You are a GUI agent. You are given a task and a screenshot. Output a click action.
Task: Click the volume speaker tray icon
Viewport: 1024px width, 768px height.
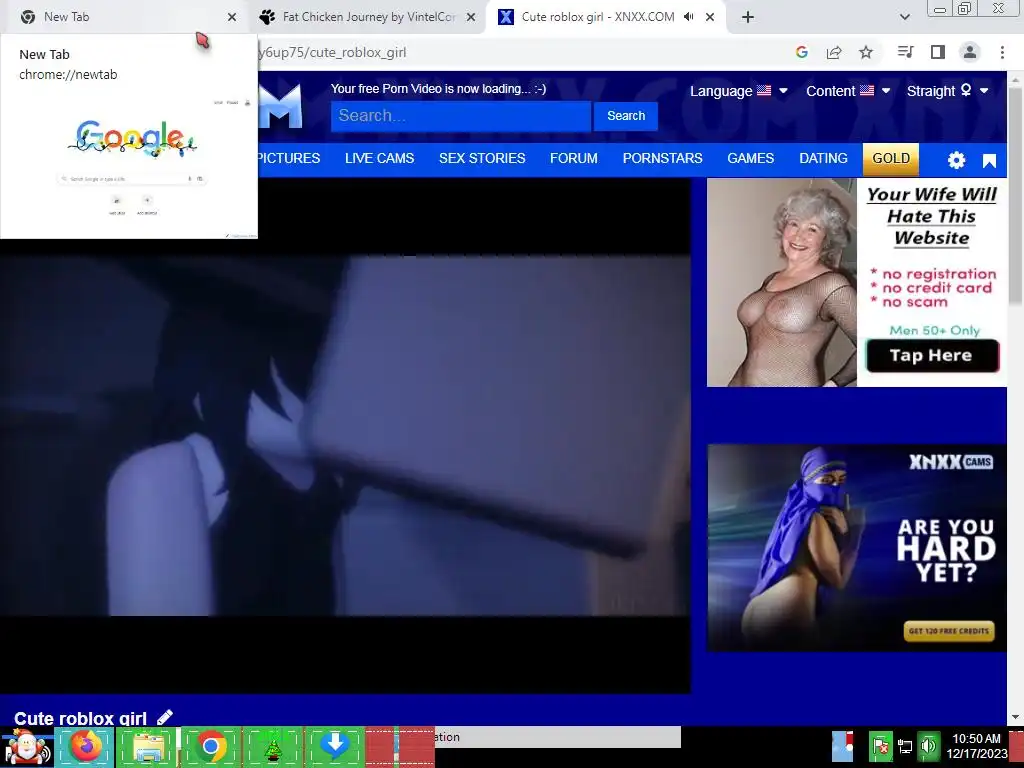click(928, 746)
